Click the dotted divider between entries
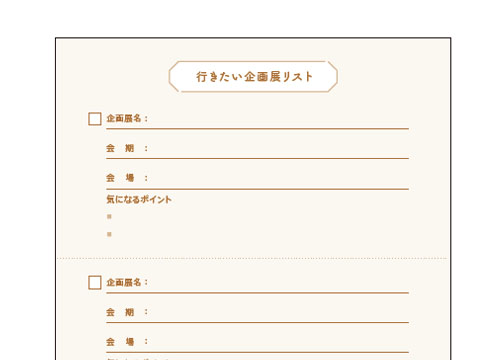 tap(252, 258)
